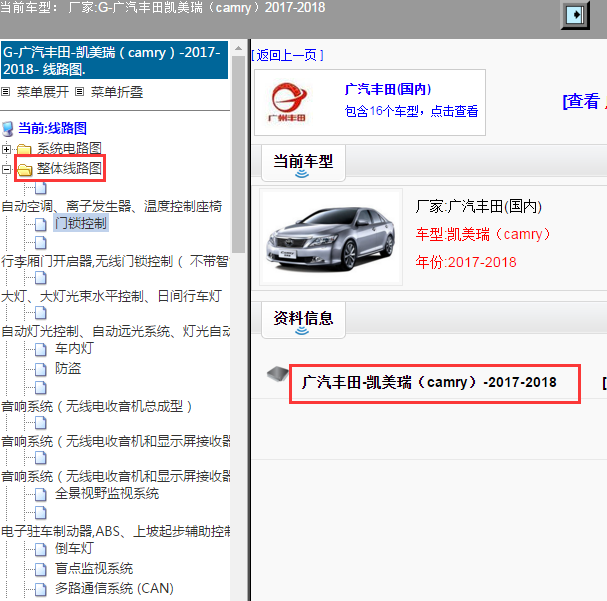Click the 厂家:广汽丰田(国内) text
Screen dimensions: 607x601
(478, 206)
